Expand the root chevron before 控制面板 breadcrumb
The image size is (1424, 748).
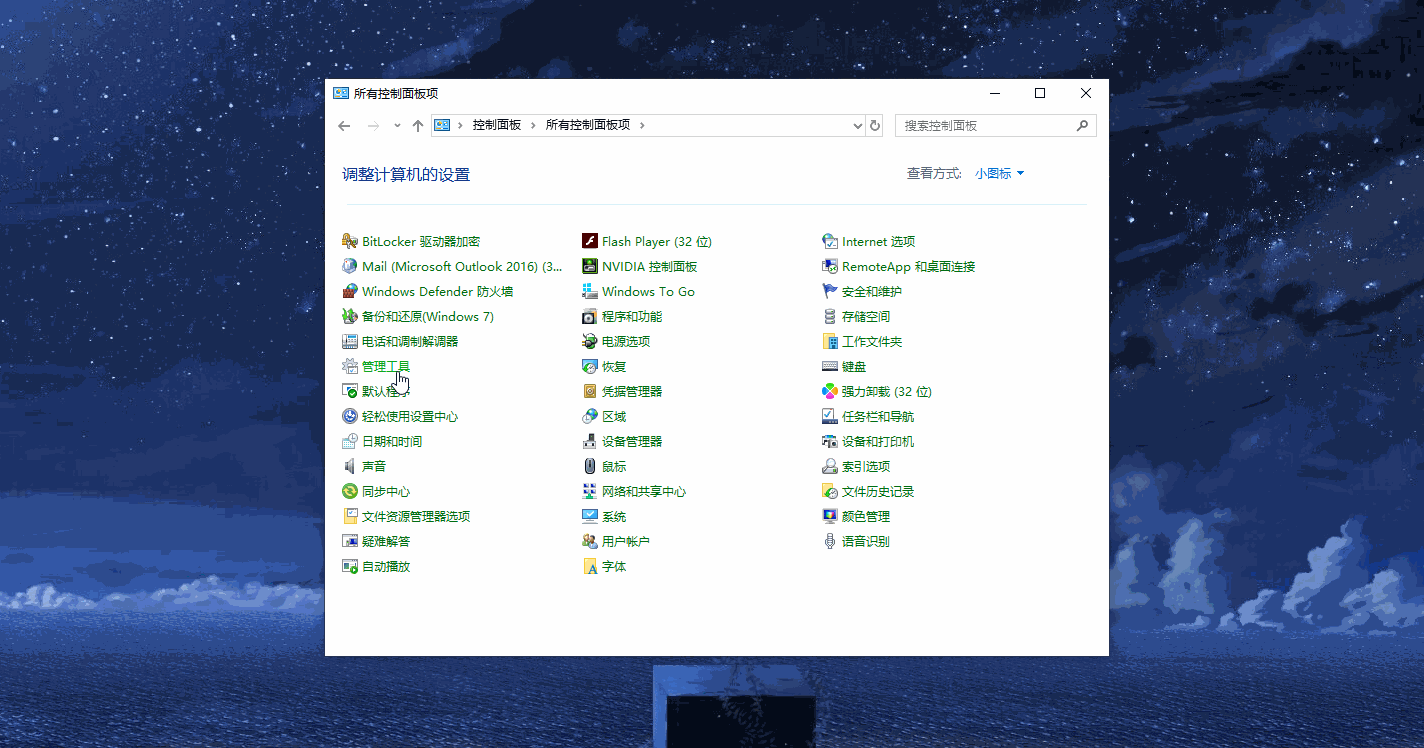pos(460,125)
